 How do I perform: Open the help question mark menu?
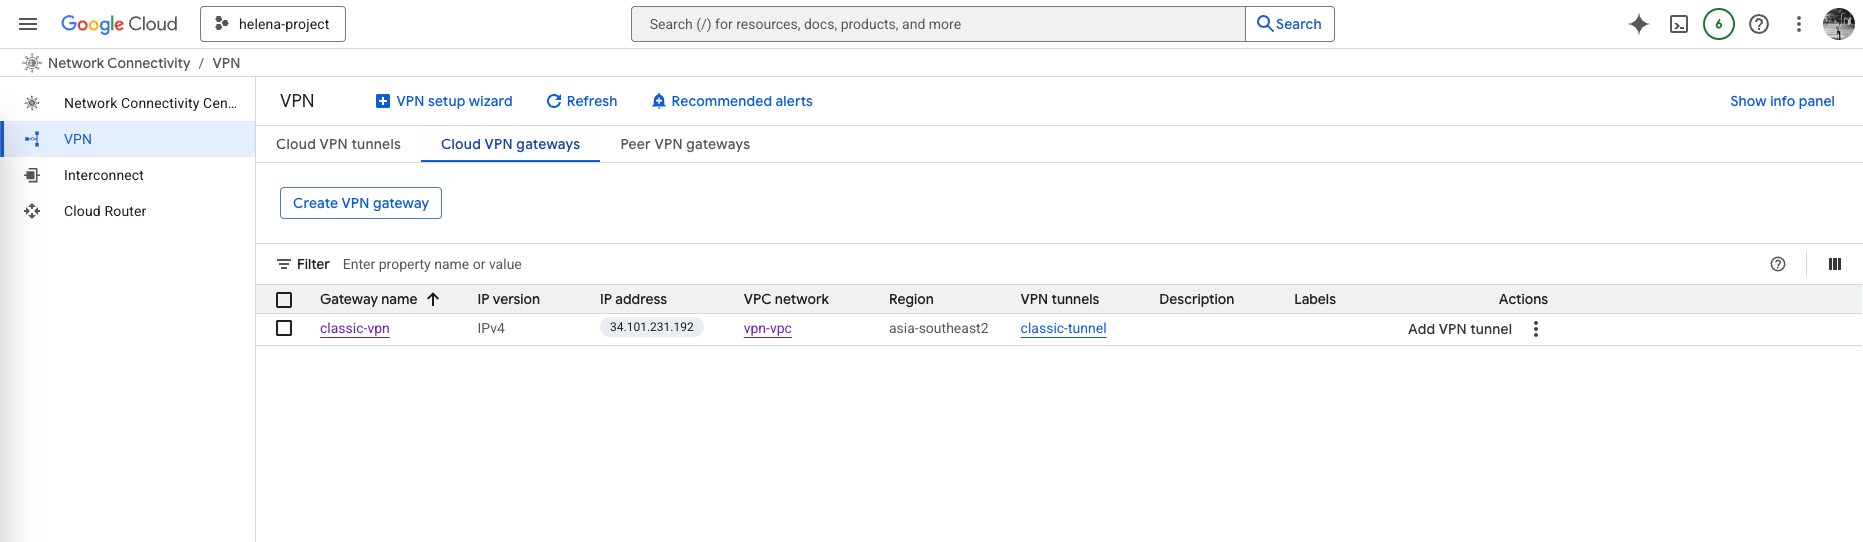pyautogui.click(x=1758, y=24)
